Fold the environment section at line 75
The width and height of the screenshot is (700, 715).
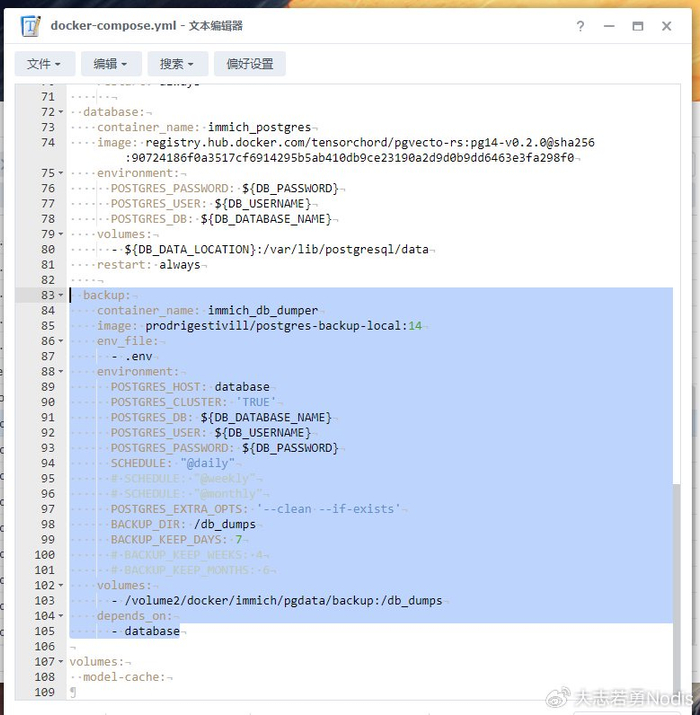tap(61, 174)
